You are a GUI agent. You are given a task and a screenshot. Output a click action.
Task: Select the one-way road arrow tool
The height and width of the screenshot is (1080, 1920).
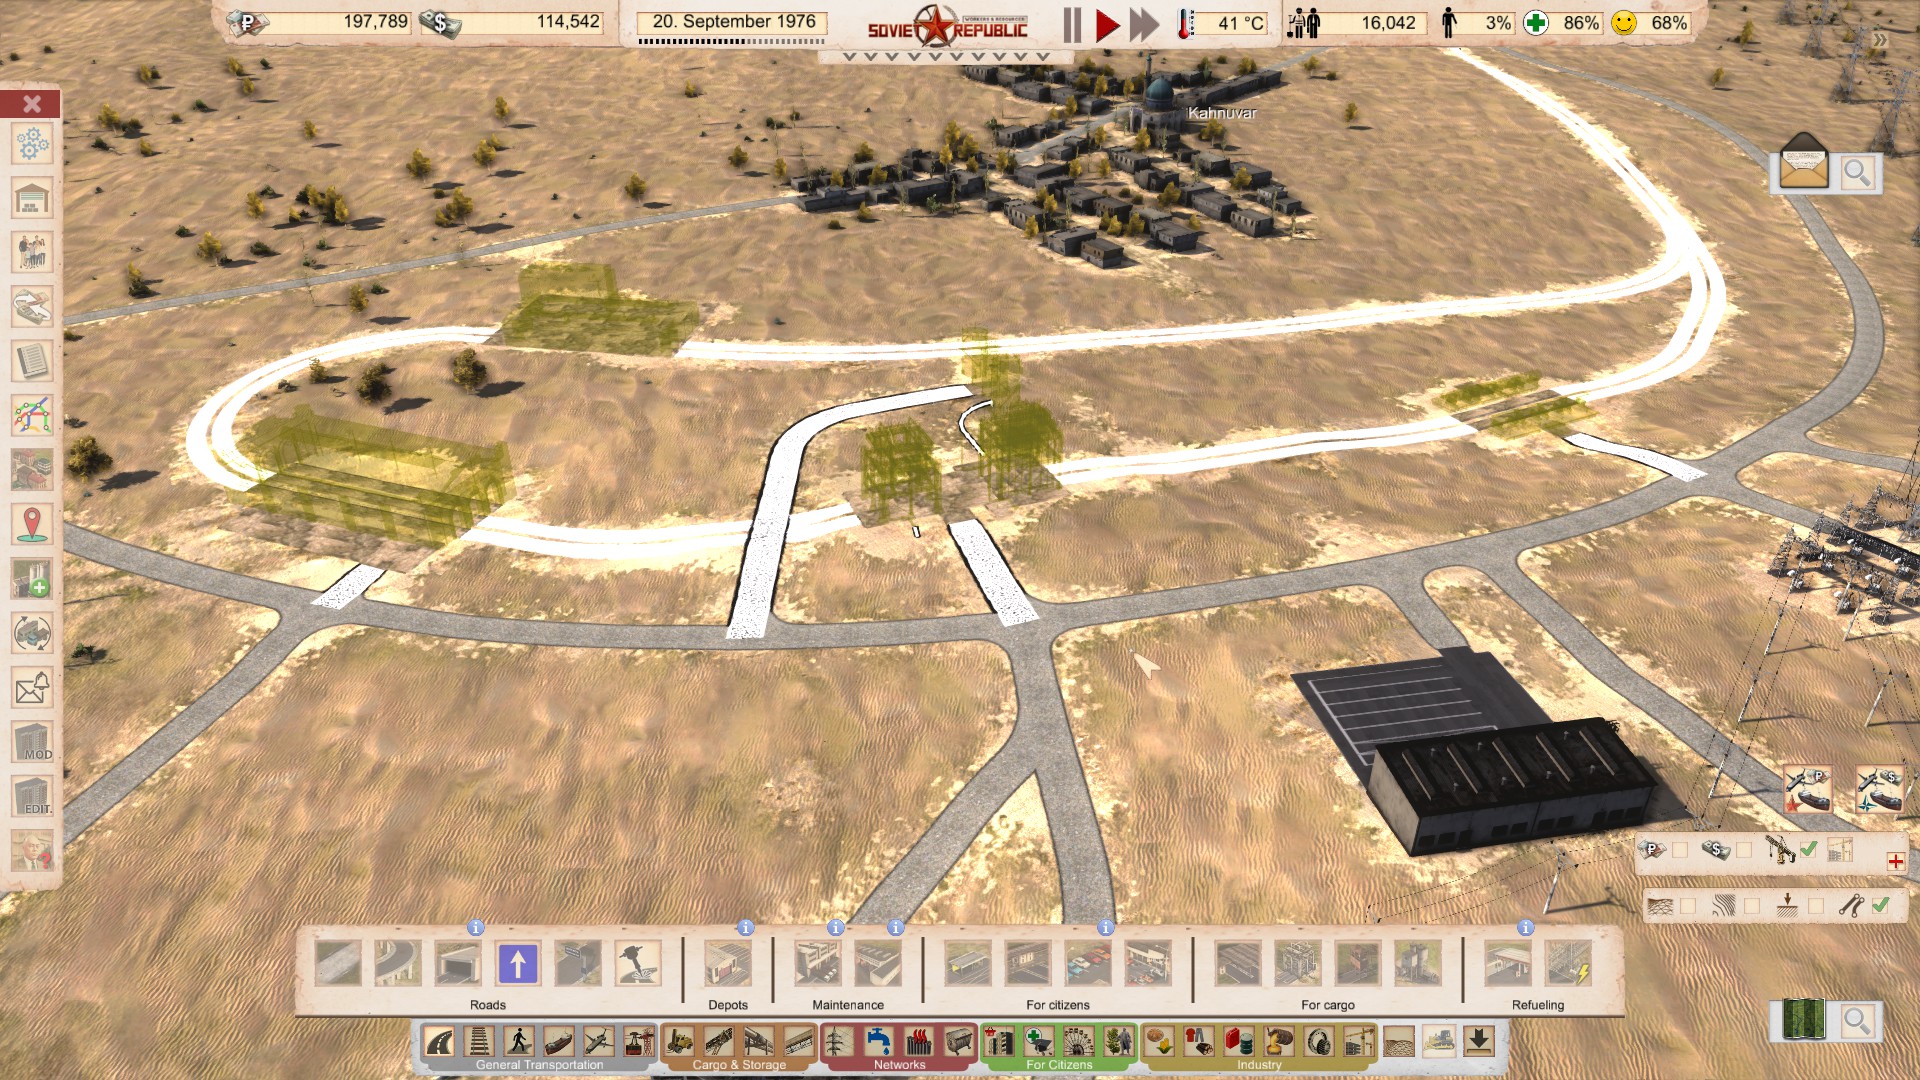518,964
